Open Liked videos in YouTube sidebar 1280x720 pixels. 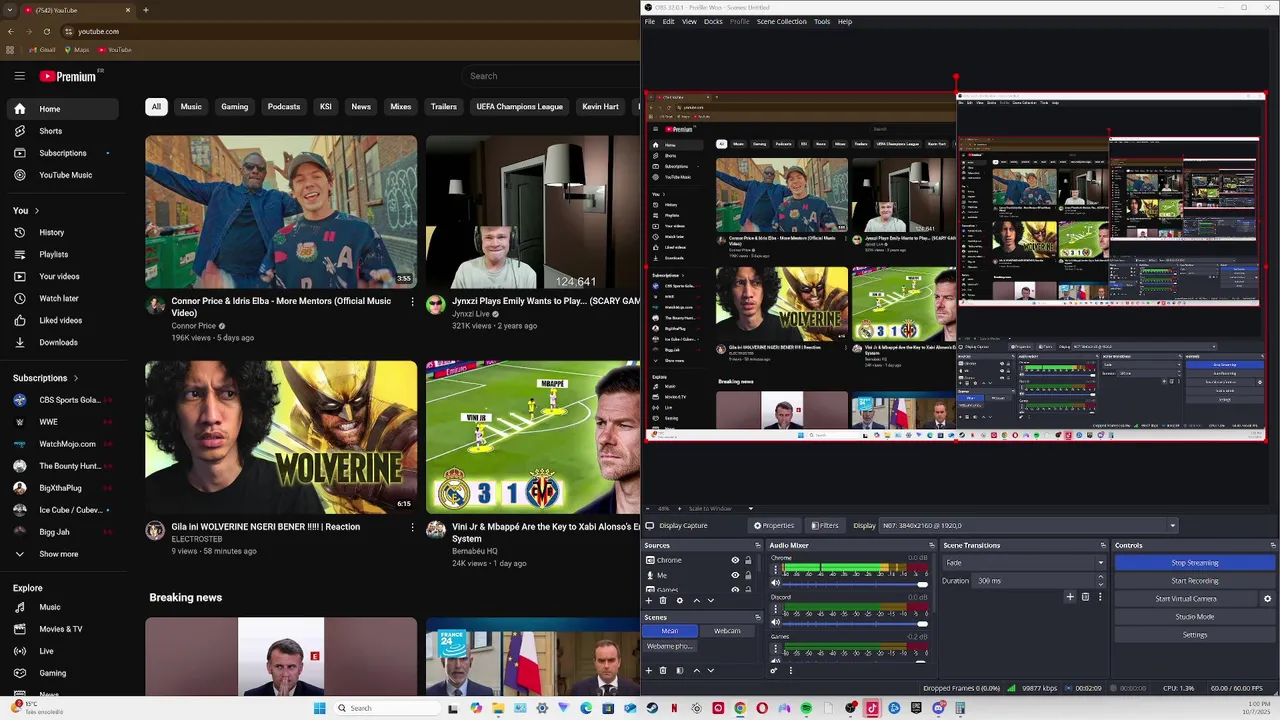coord(62,320)
